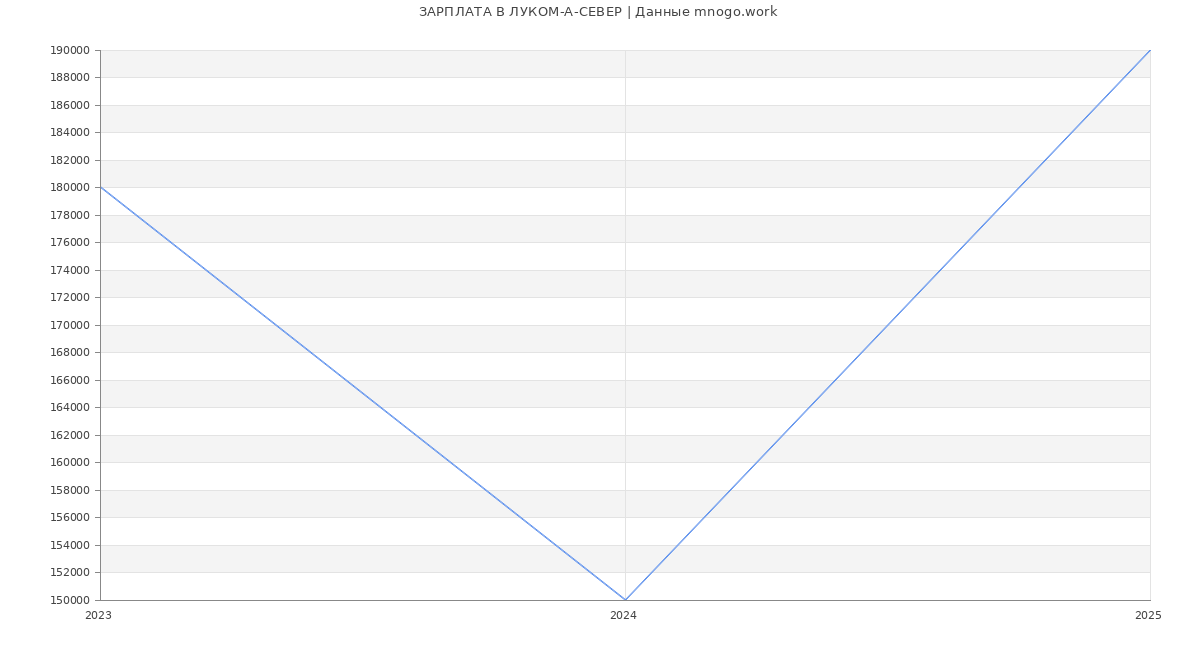
Task: Click the 170000 y-axis label
Action: 70,325
